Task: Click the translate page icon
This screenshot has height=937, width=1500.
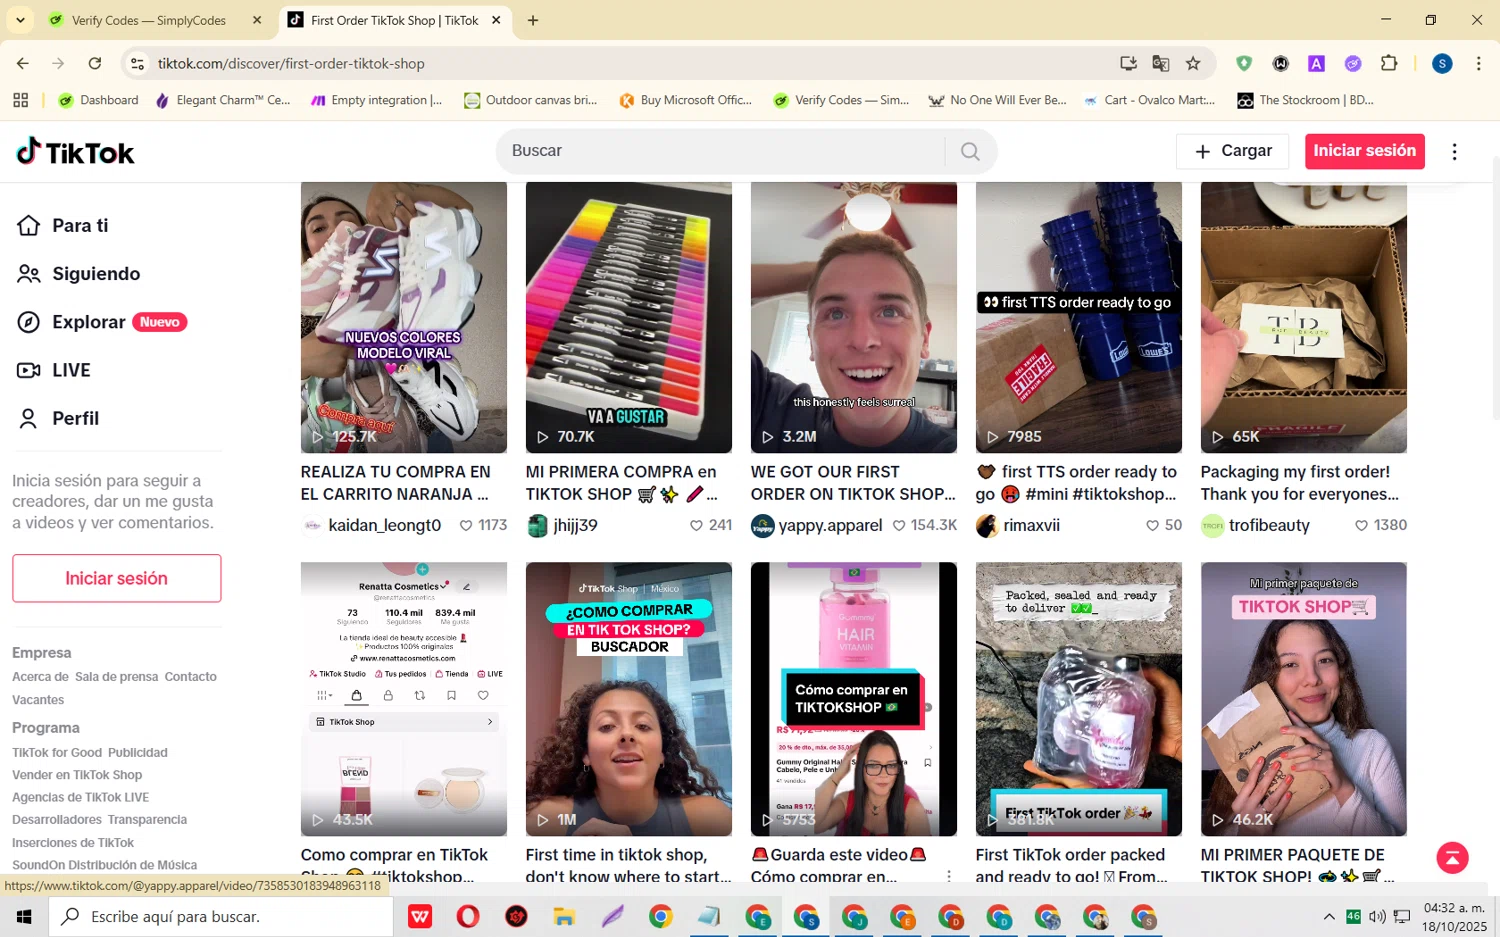Action: [x=1161, y=63]
